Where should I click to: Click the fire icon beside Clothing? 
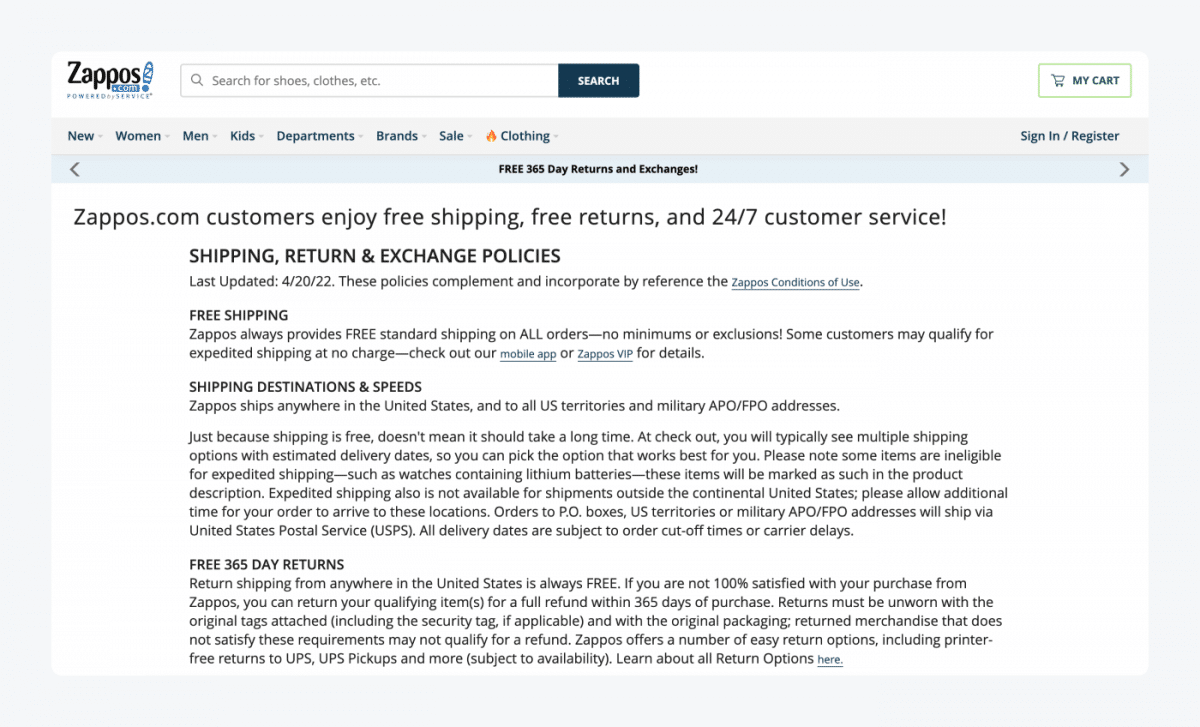(491, 135)
